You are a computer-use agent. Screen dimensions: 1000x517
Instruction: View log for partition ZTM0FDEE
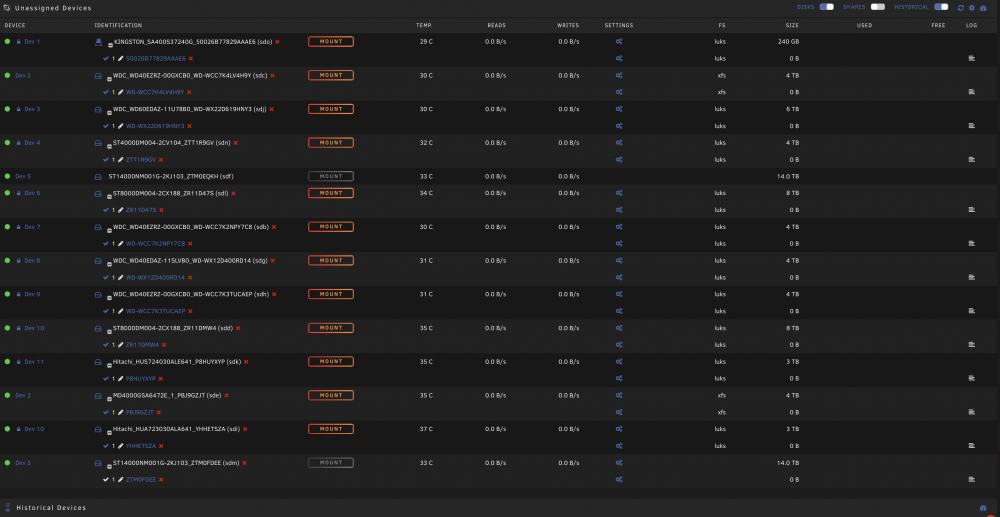[971, 479]
